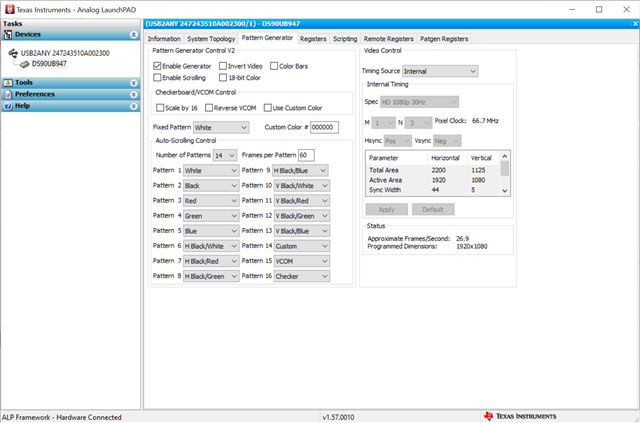Select the Pattern Generator tab
640x423 pixels.
(x=267, y=38)
